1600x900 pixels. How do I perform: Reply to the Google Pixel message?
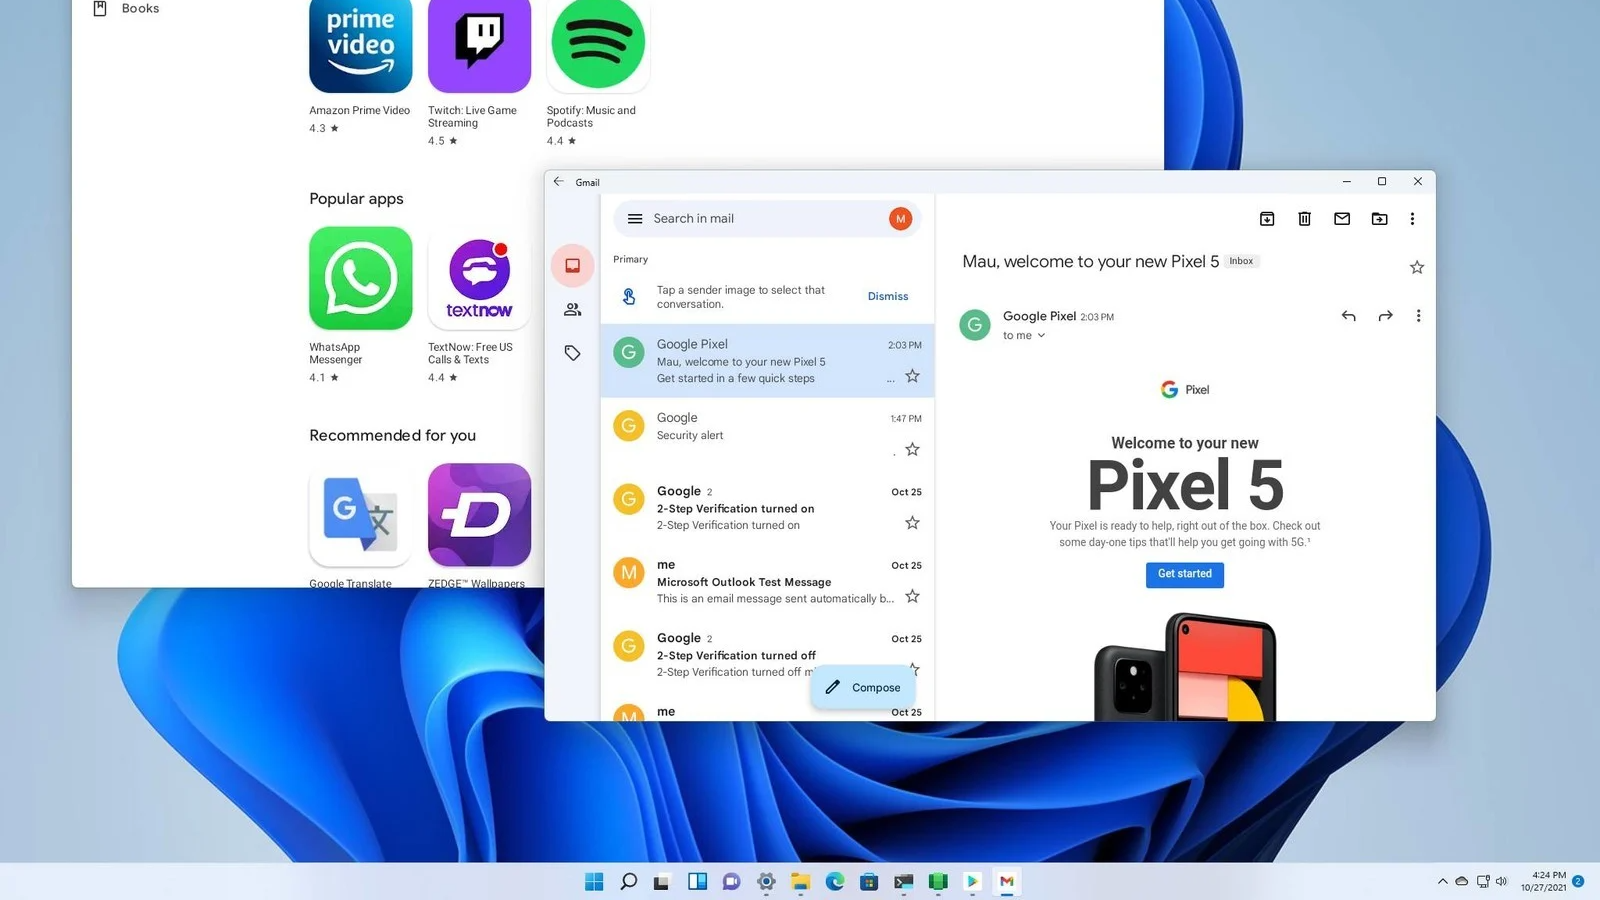point(1348,316)
